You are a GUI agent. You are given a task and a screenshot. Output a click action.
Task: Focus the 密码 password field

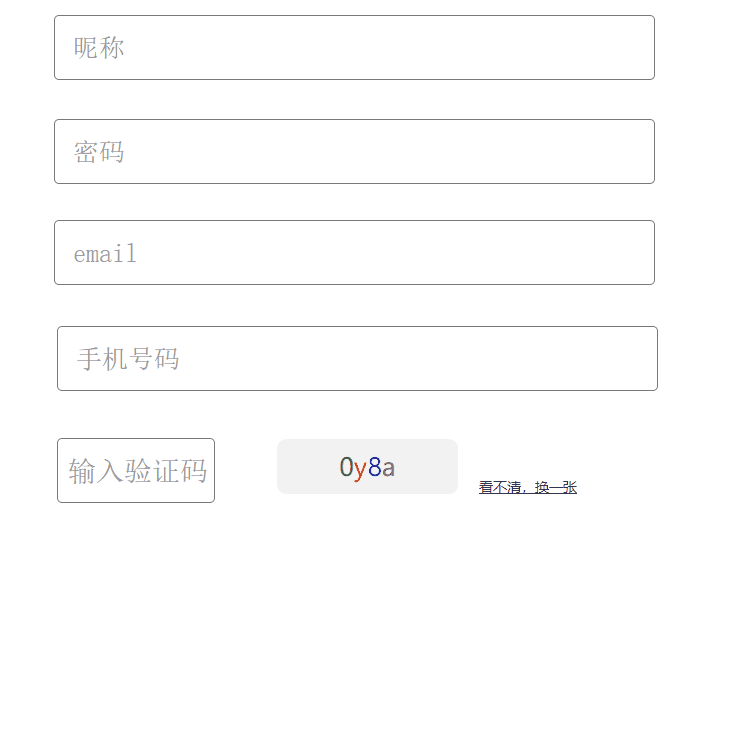coord(354,152)
